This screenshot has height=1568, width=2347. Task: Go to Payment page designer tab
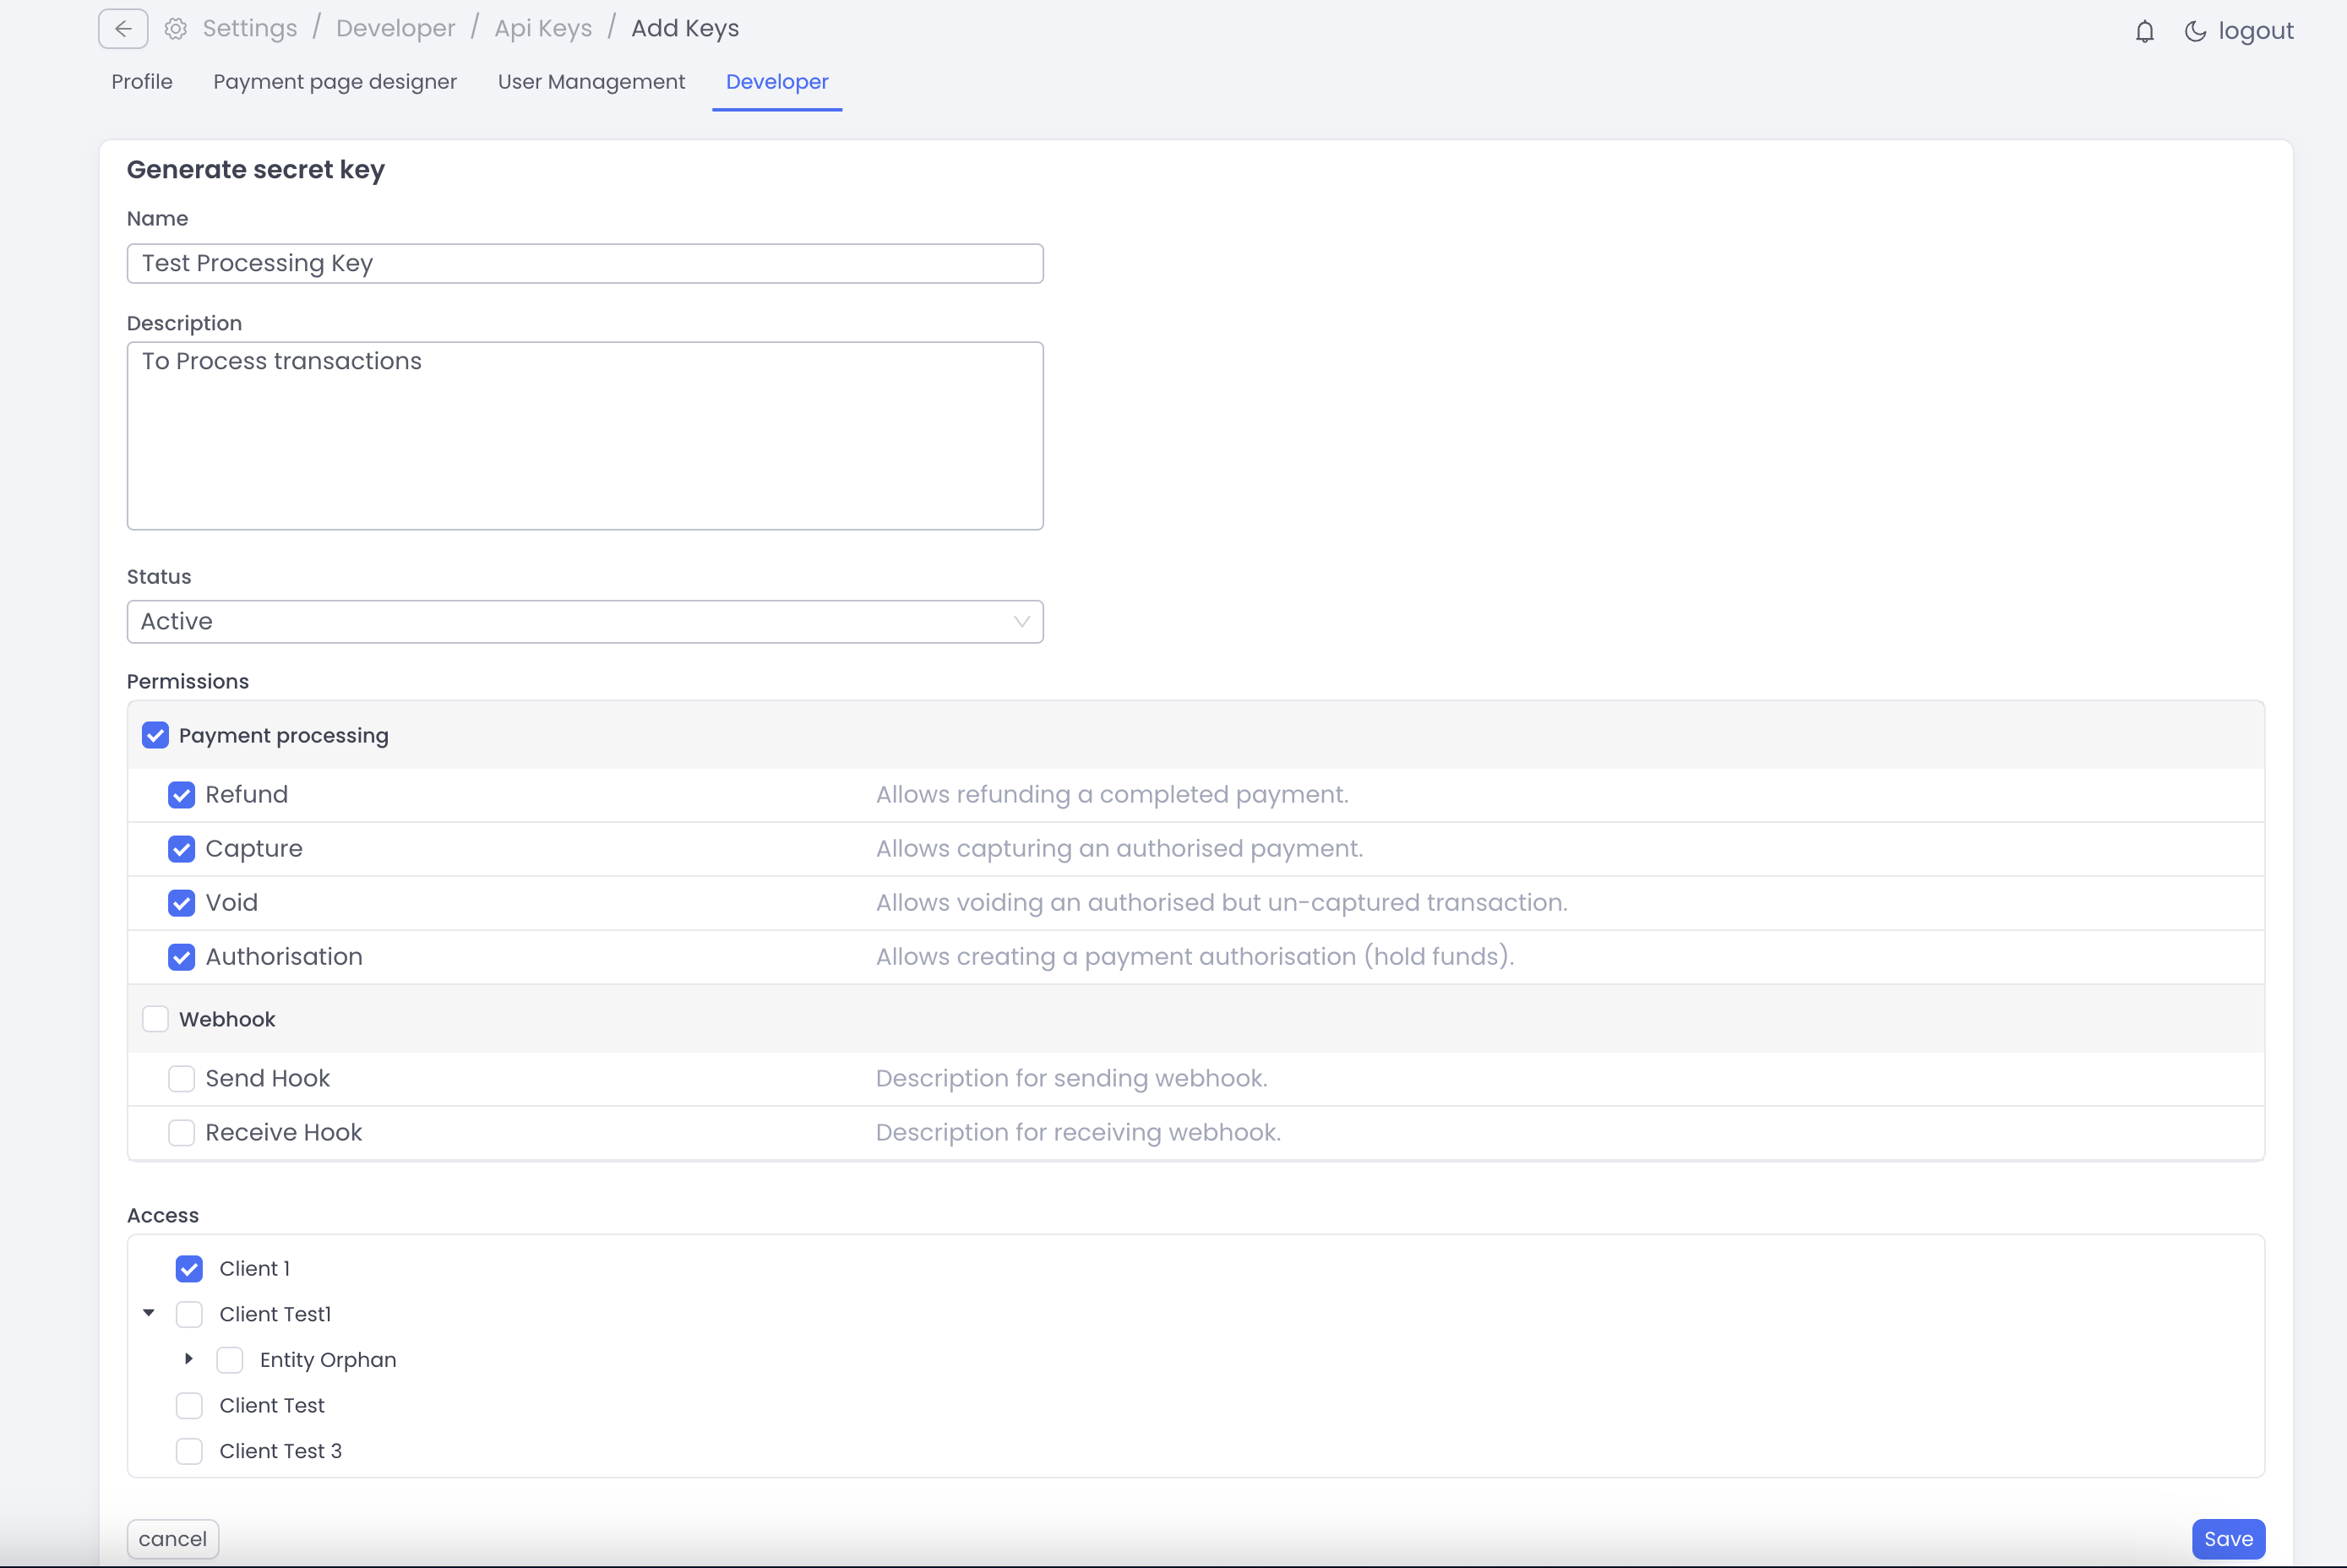pyautogui.click(x=335, y=82)
